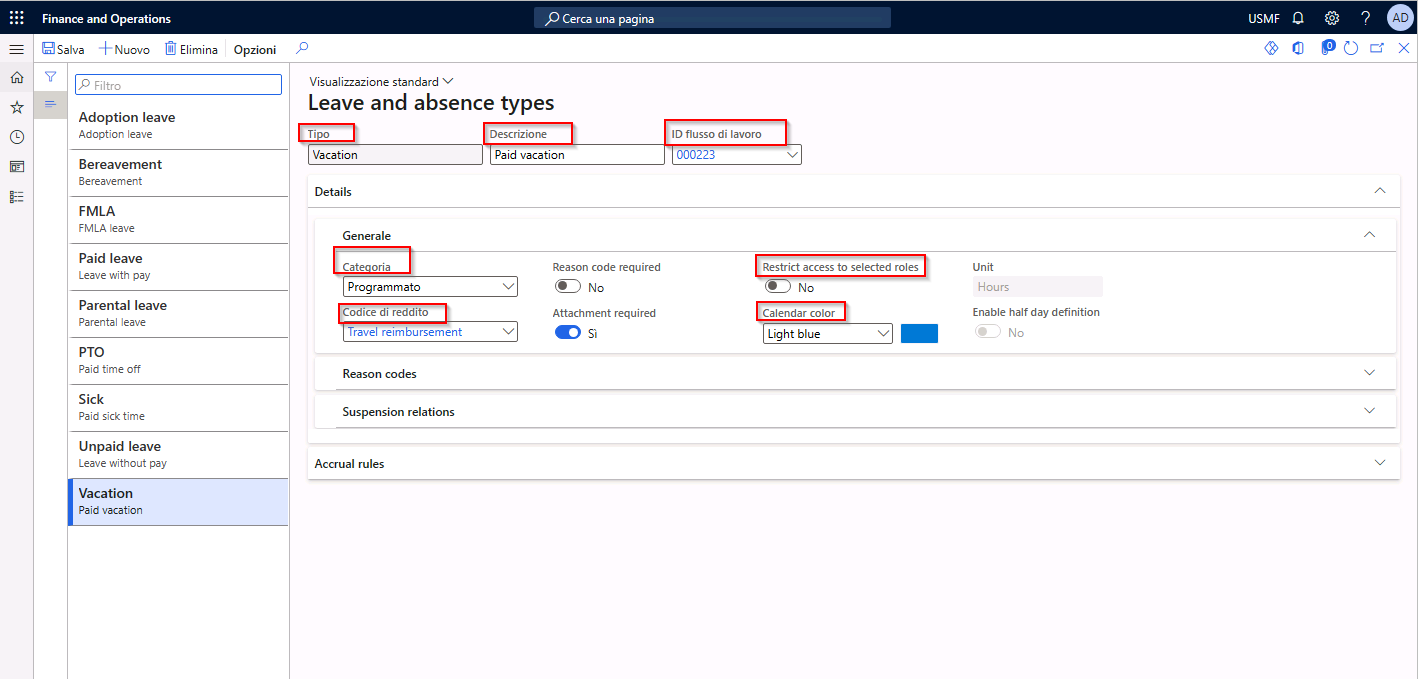Open in Office icon
1418x679 pixels.
point(1298,48)
